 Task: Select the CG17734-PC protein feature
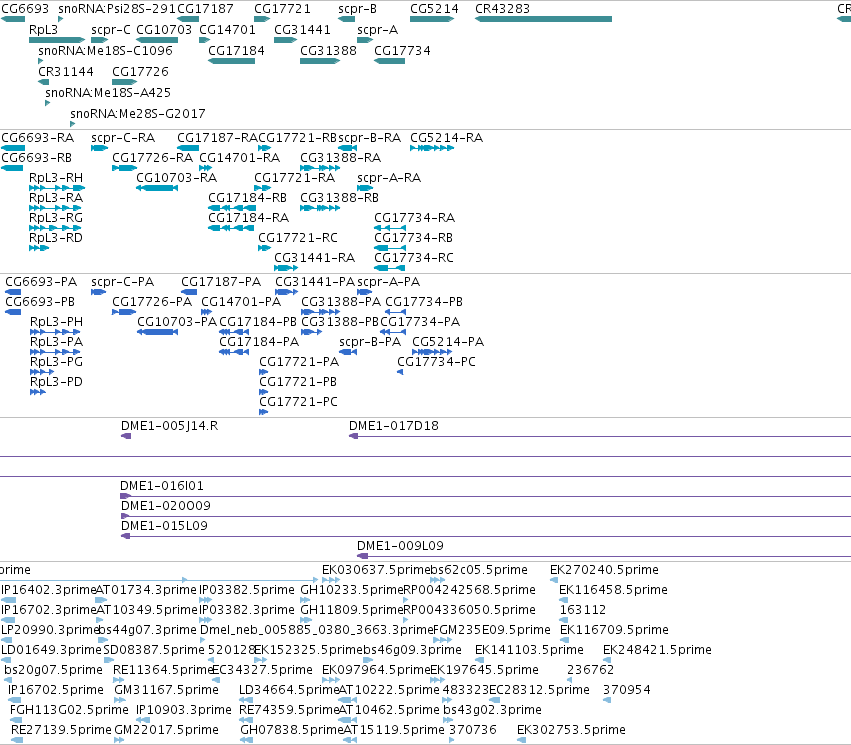(x=400, y=372)
